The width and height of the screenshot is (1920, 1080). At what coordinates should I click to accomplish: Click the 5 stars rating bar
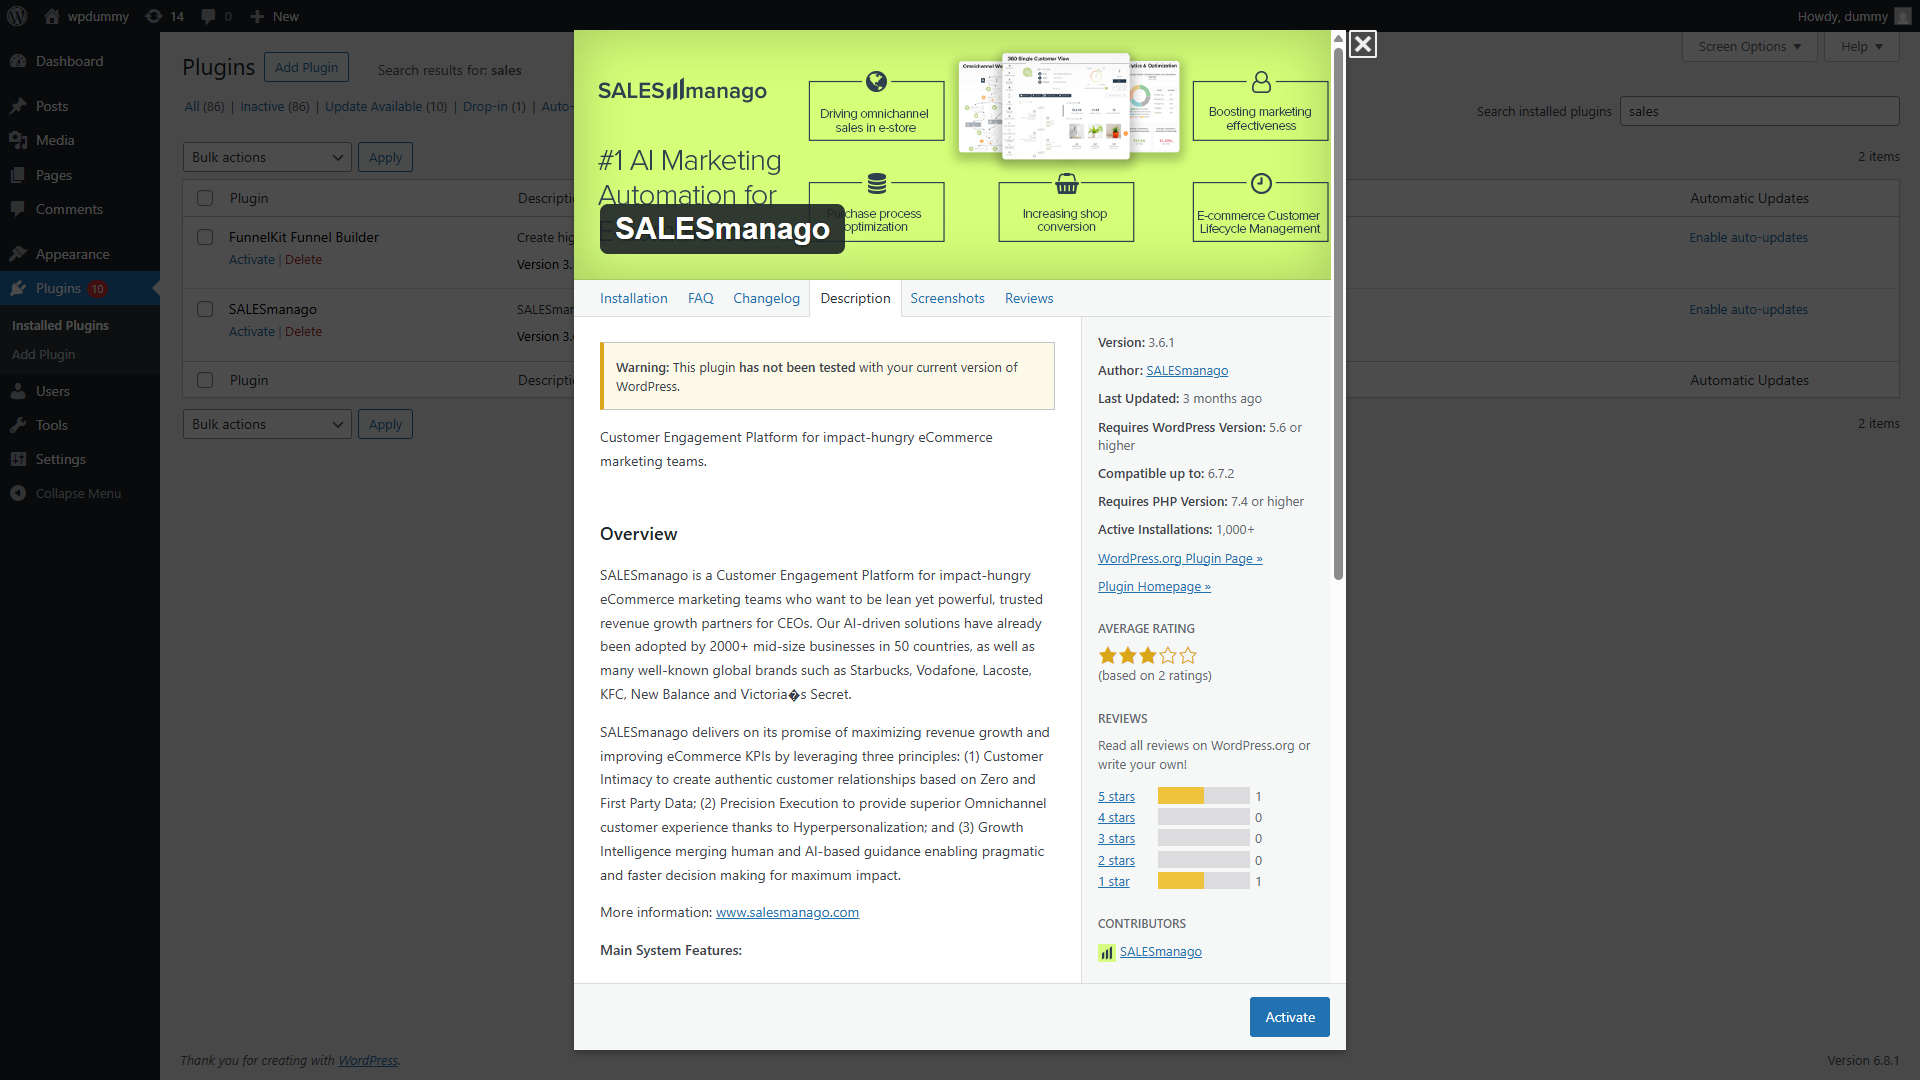[x=1203, y=796]
